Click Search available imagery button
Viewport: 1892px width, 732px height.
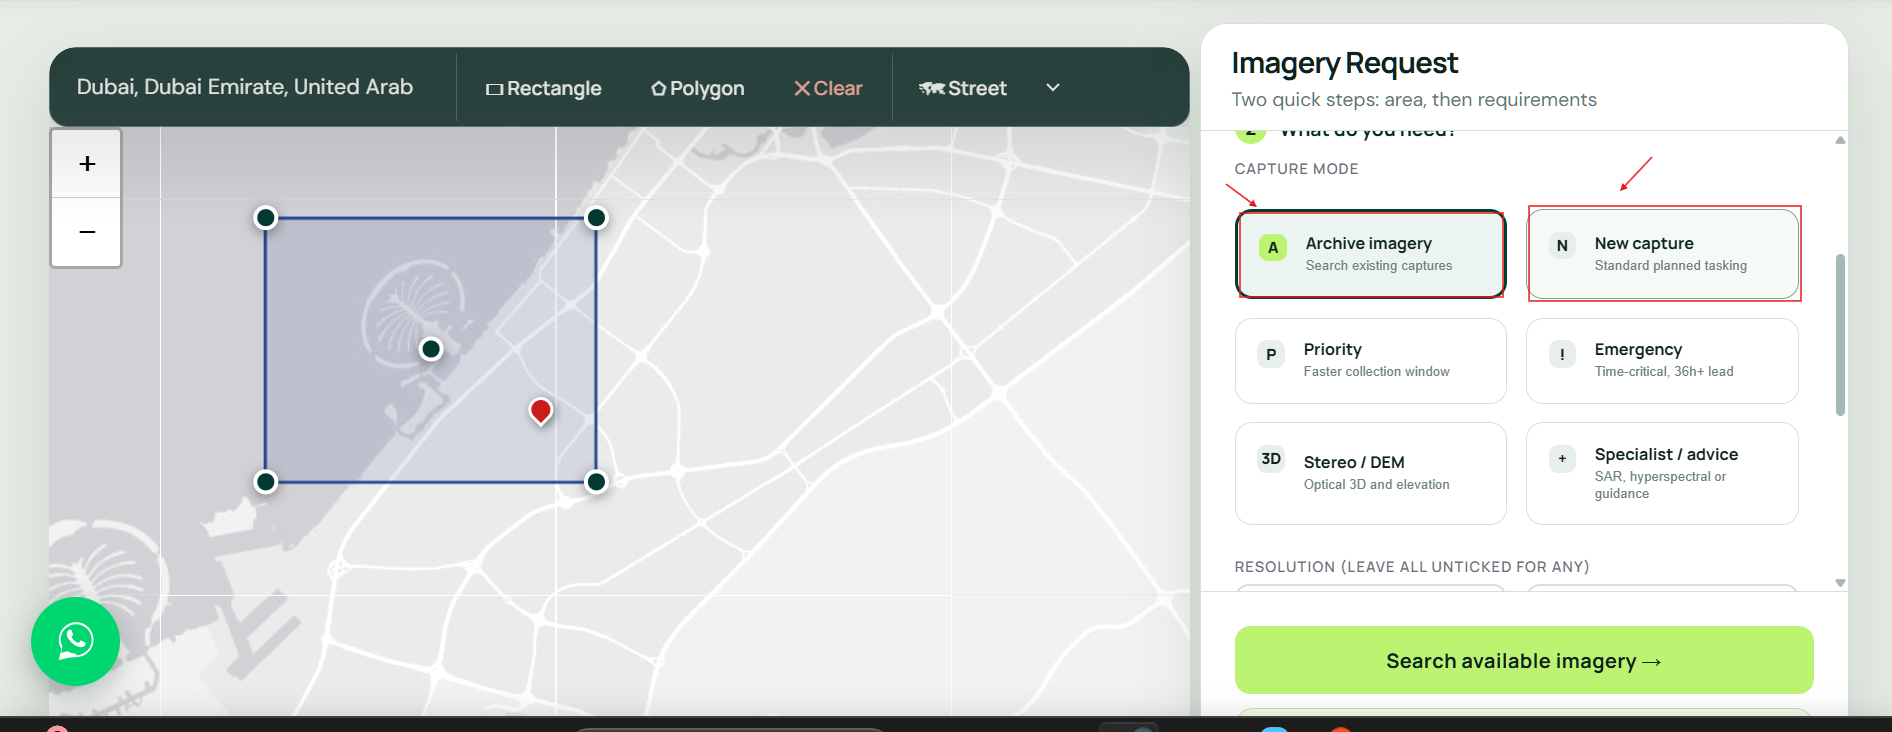(1524, 660)
